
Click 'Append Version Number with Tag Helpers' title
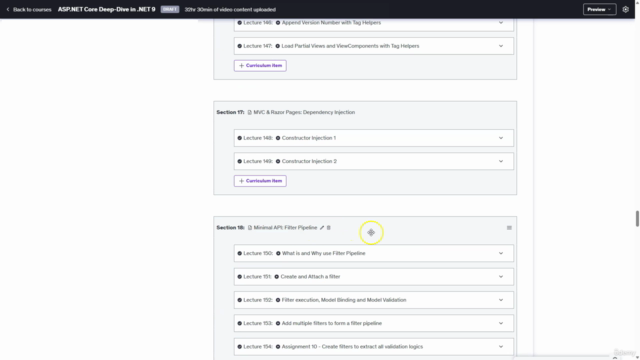[331, 23]
